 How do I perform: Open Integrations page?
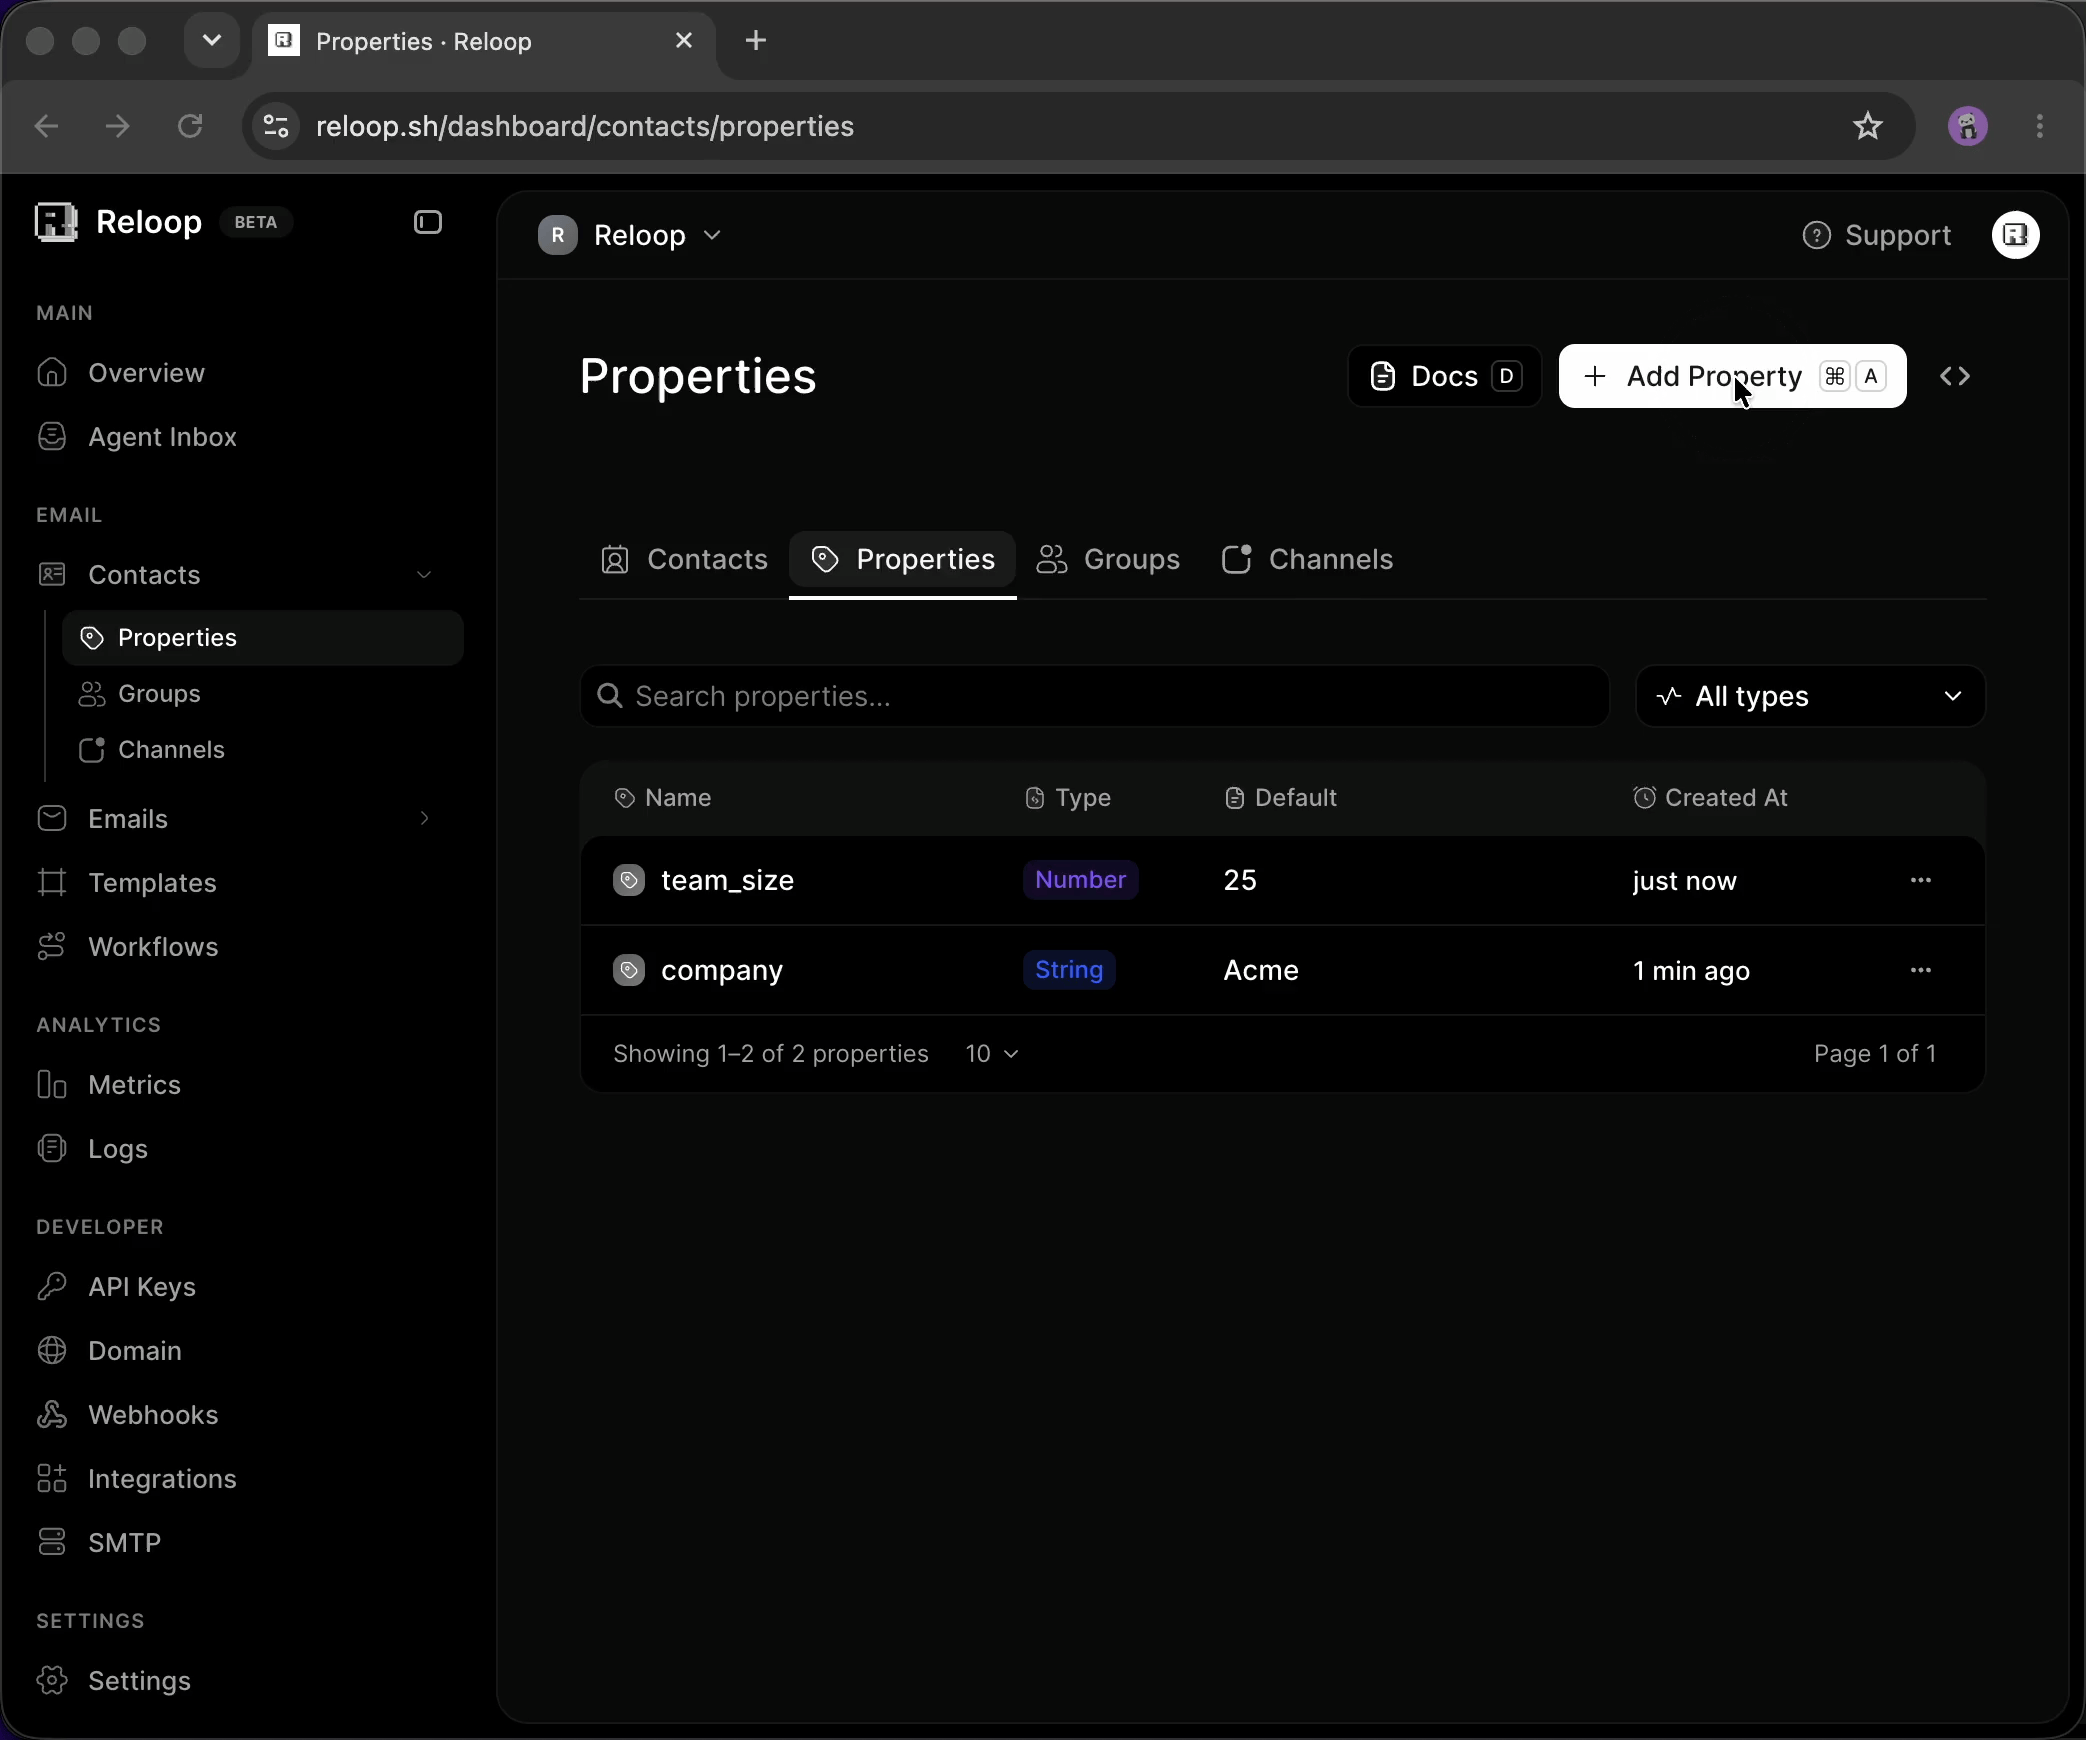click(162, 1479)
